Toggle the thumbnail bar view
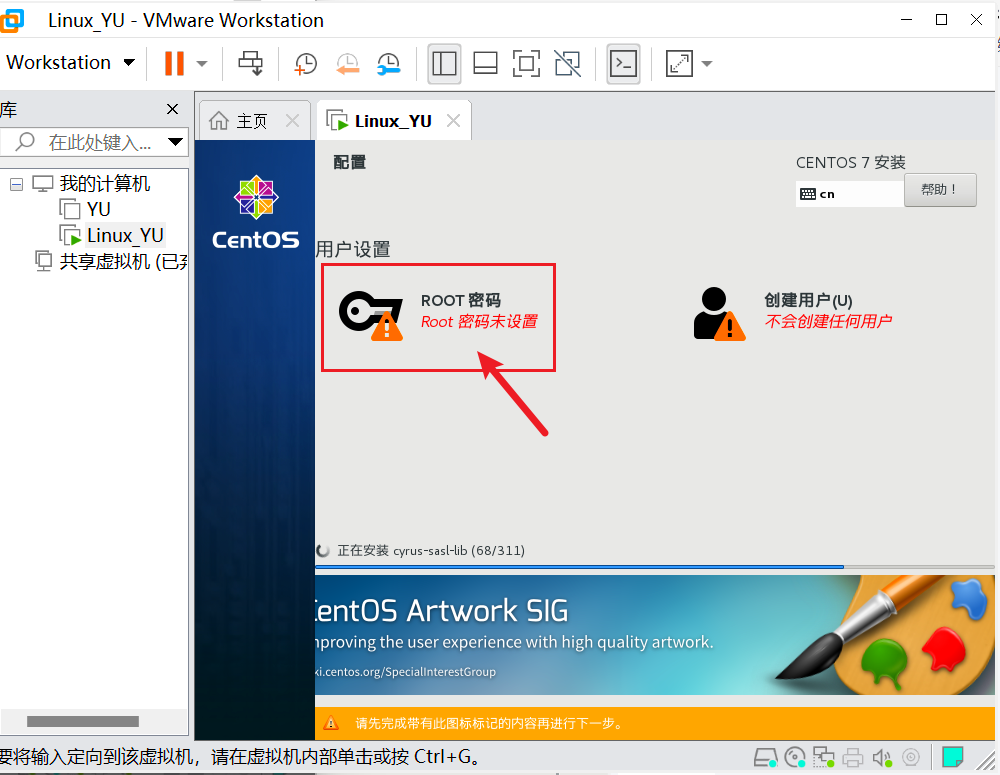 pyautogui.click(x=485, y=63)
